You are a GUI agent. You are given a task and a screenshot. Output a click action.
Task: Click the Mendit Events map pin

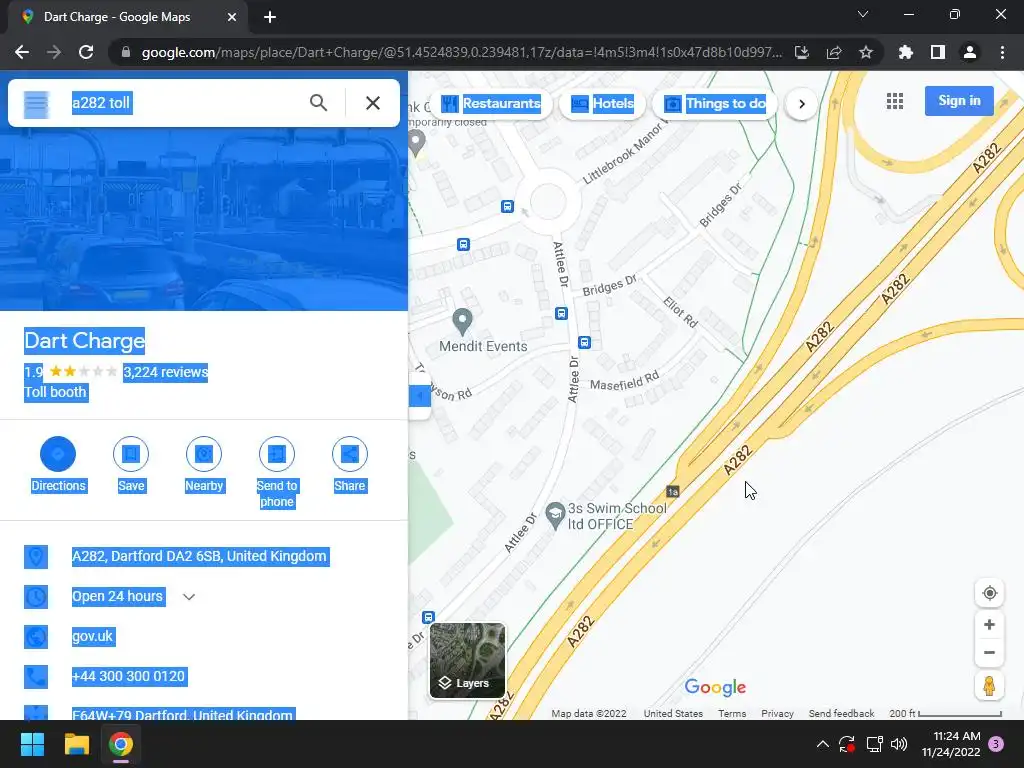(462, 321)
